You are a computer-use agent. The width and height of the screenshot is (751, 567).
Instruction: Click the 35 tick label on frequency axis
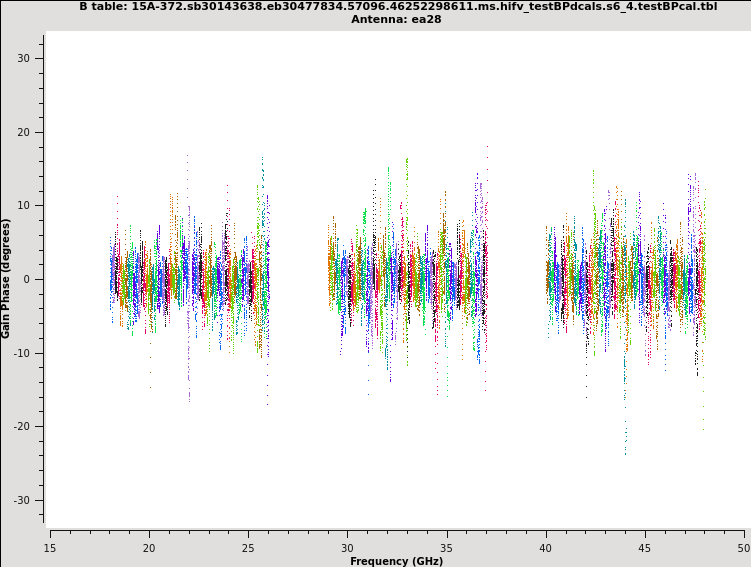pyautogui.click(x=446, y=548)
